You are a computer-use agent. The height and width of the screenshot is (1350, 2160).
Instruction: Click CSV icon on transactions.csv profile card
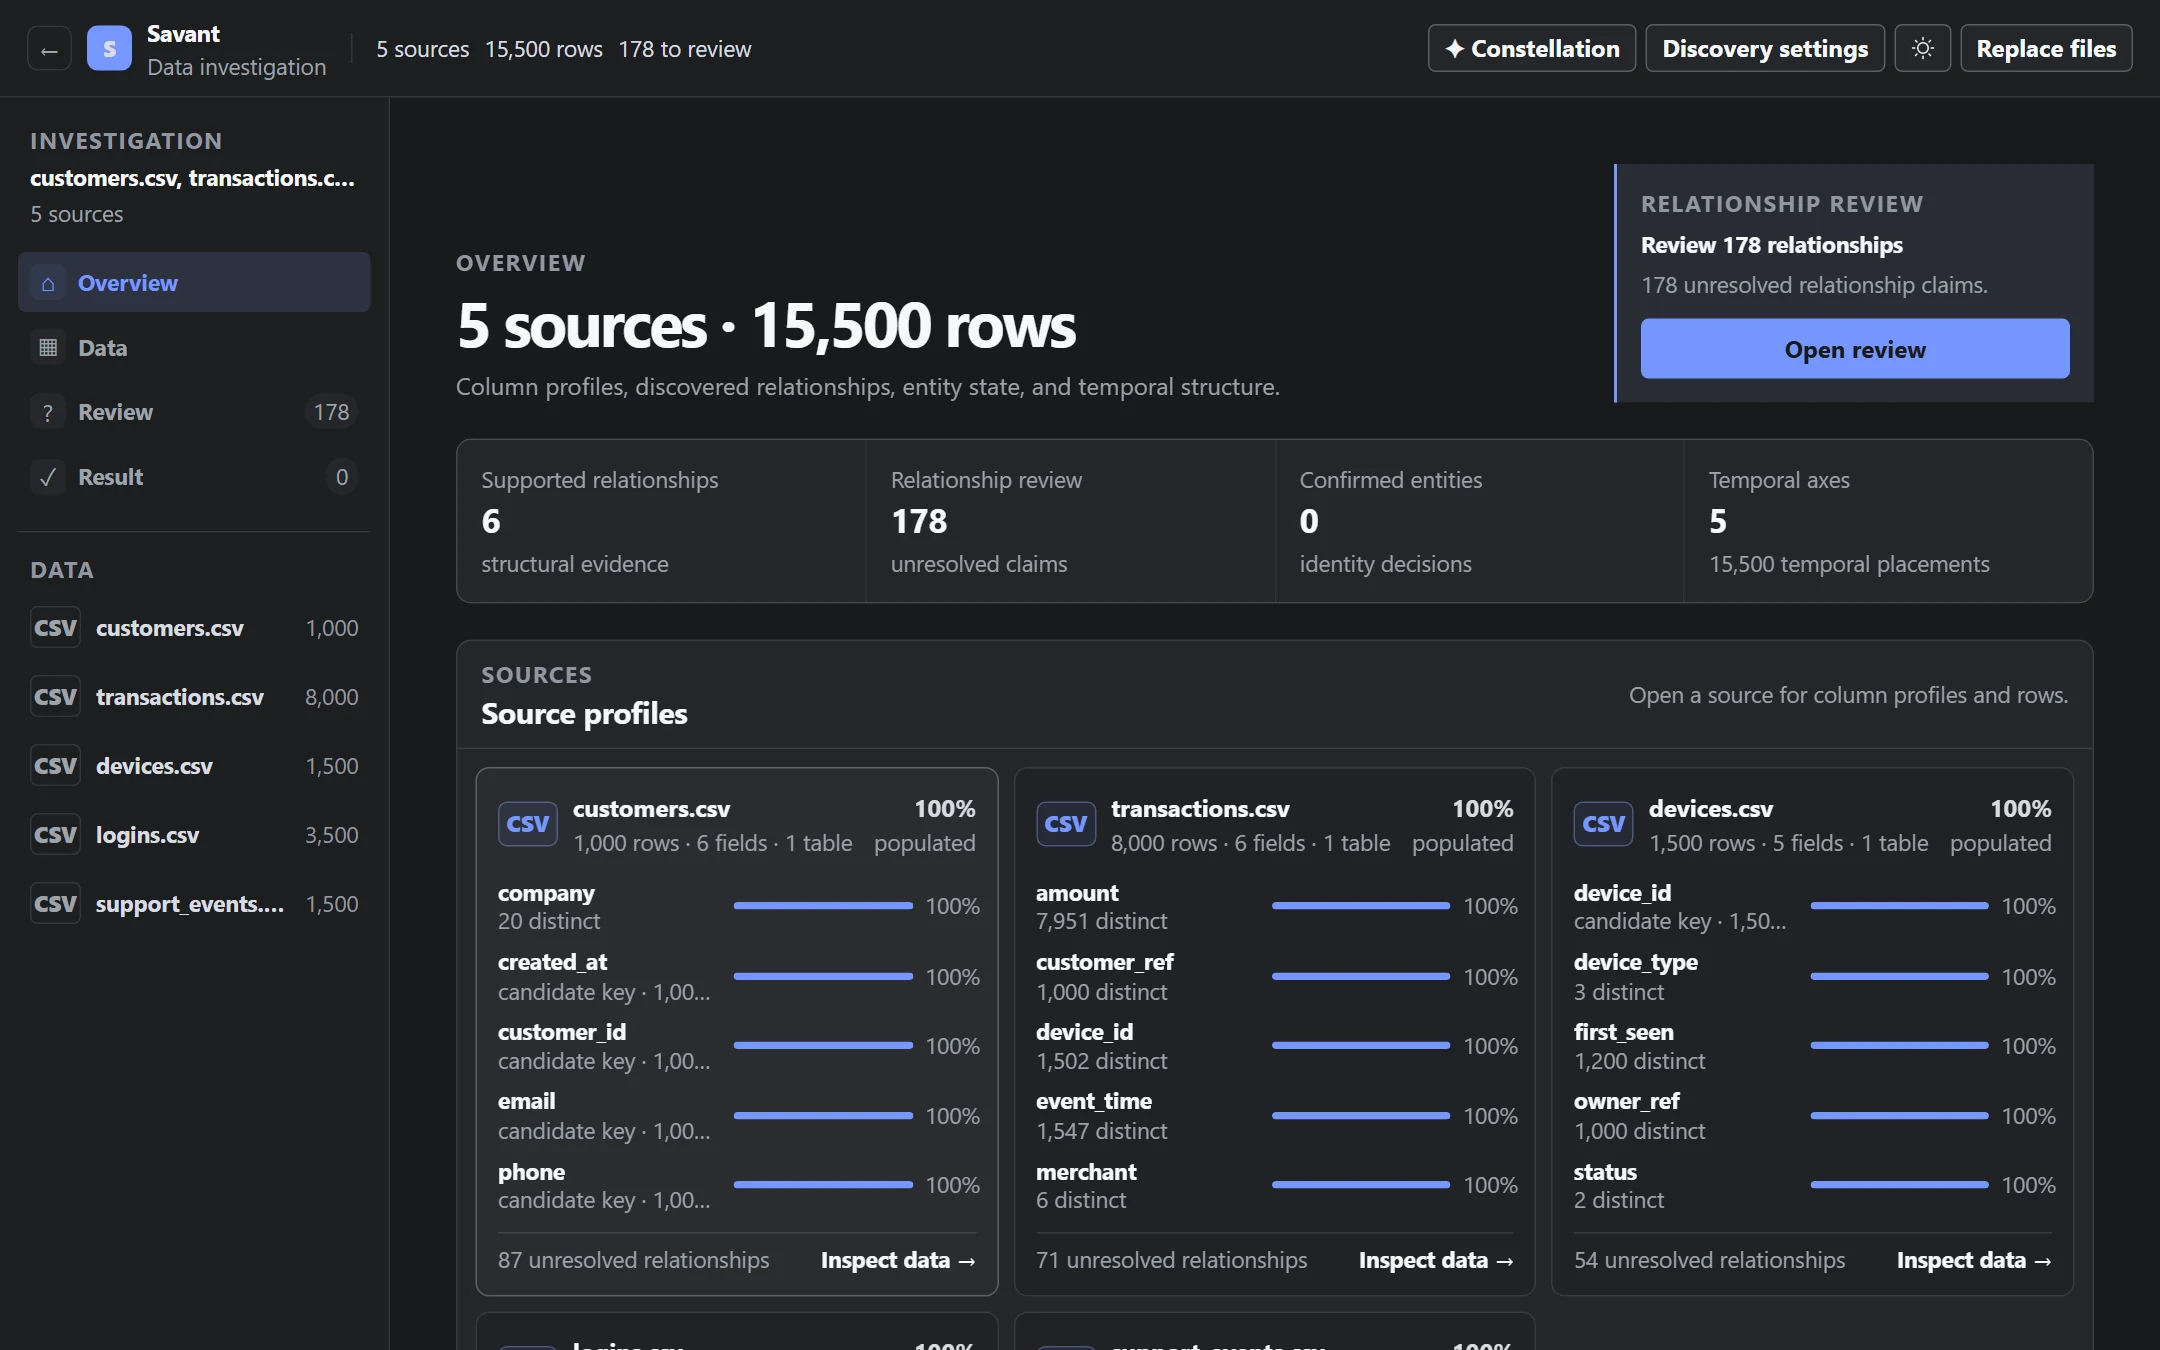pyautogui.click(x=1066, y=824)
